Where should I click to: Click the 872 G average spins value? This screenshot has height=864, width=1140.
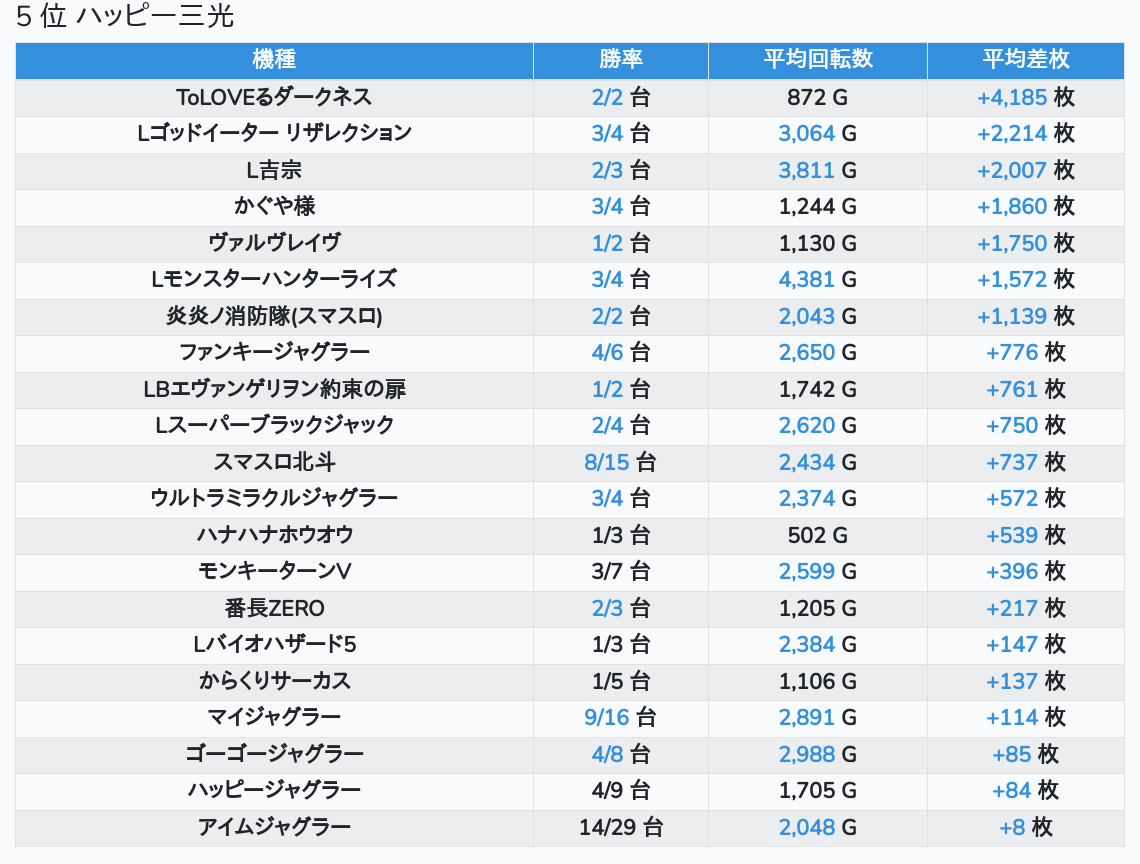pyautogui.click(x=818, y=97)
